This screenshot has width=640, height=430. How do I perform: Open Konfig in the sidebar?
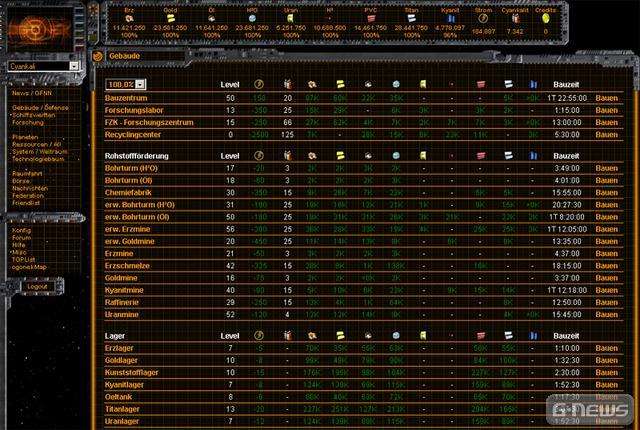pyautogui.click(x=21, y=230)
